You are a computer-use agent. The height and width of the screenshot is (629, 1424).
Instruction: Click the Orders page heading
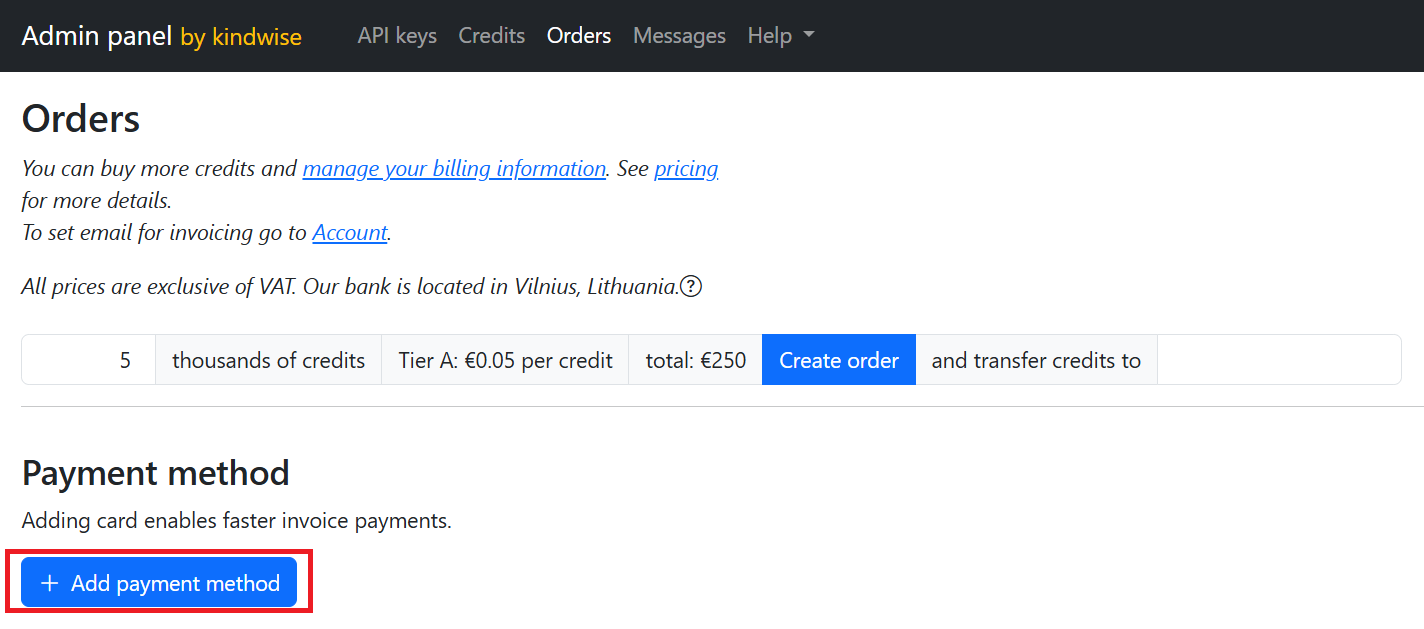pyautogui.click(x=80, y=118)
